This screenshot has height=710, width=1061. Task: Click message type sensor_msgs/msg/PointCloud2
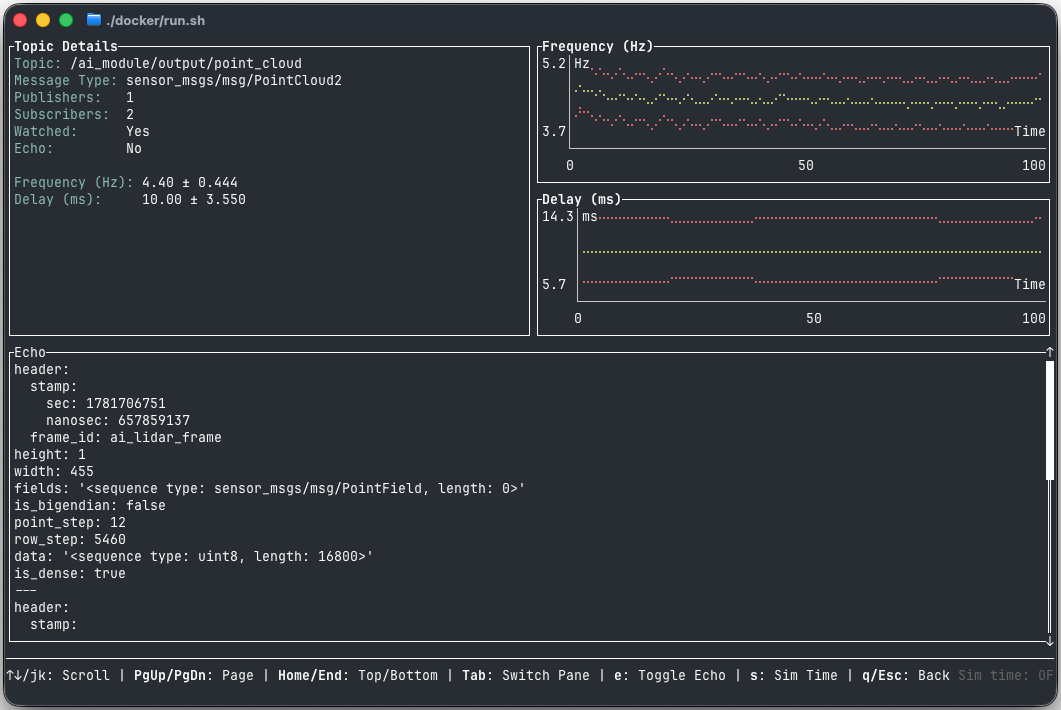[233, 81]
